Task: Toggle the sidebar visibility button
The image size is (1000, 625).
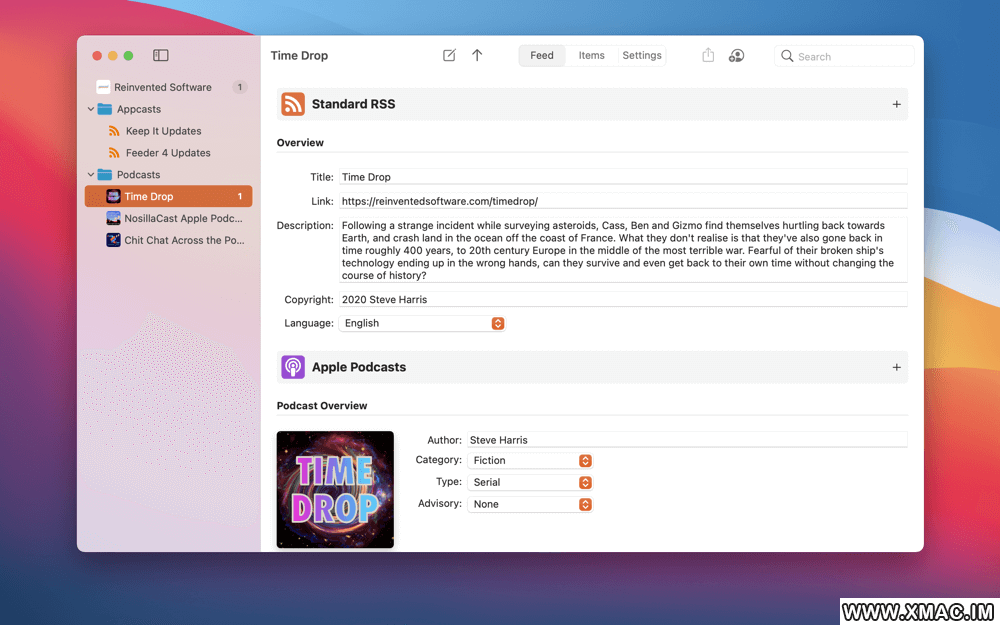Action: 160,56
